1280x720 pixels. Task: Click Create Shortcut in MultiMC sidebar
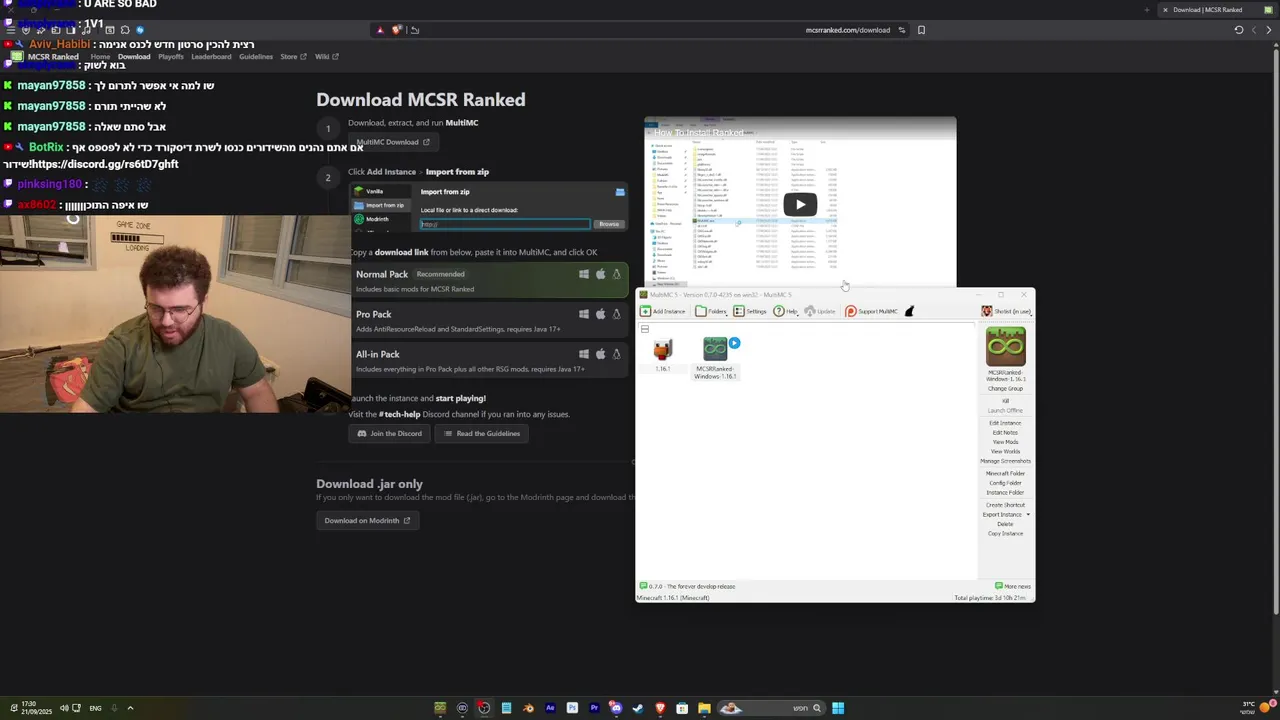click(x=1005, y=505)
